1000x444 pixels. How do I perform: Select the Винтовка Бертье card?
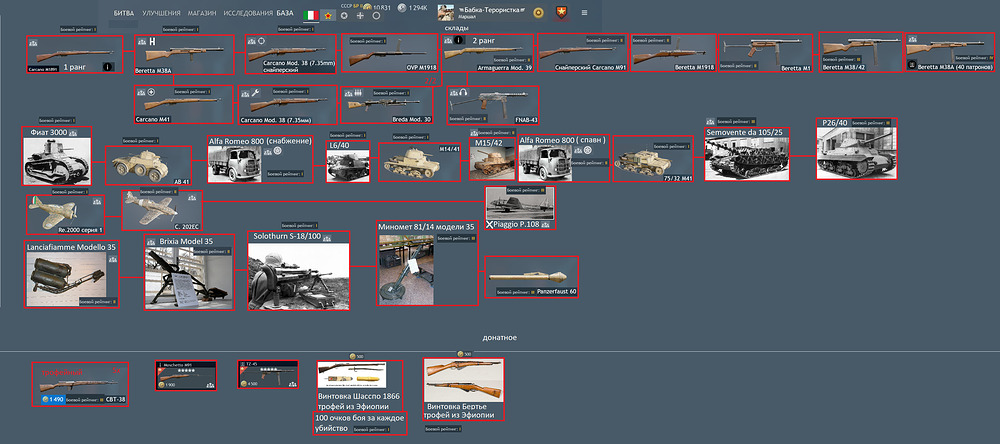point(464,389)
